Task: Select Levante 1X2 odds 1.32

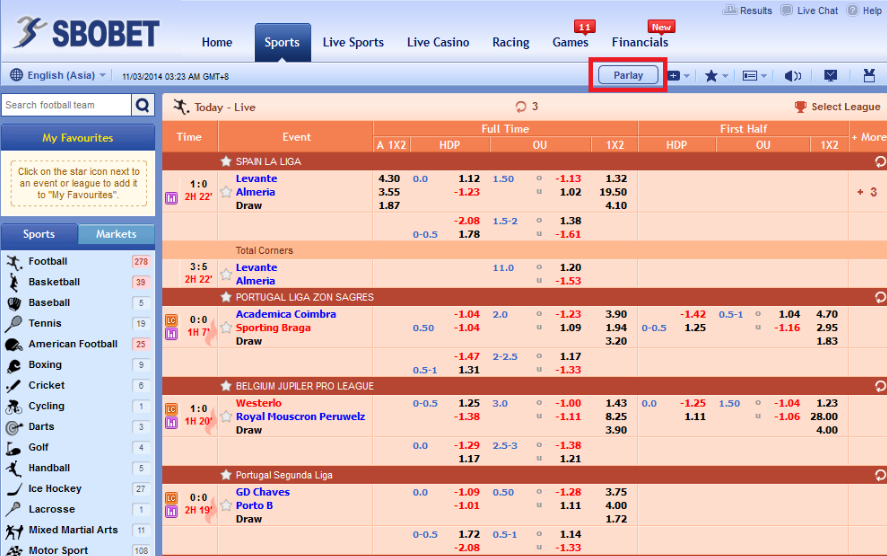Action: (x=616, y=179)
